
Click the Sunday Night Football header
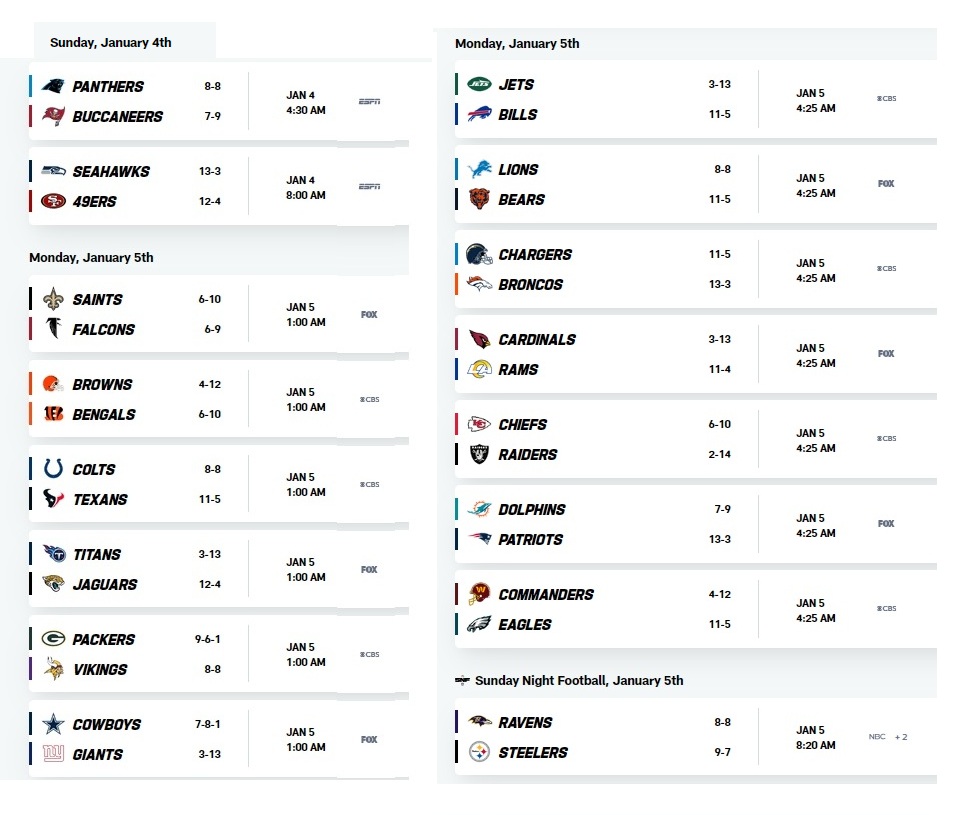point(578,680)
